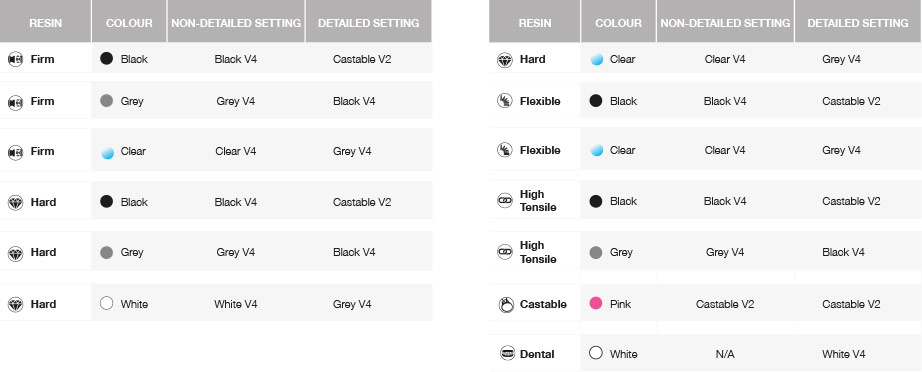Click the Firm resin icon beside Black
This screenshot has height=372, width=922.
pyautogui.click(x=15, y=59)
